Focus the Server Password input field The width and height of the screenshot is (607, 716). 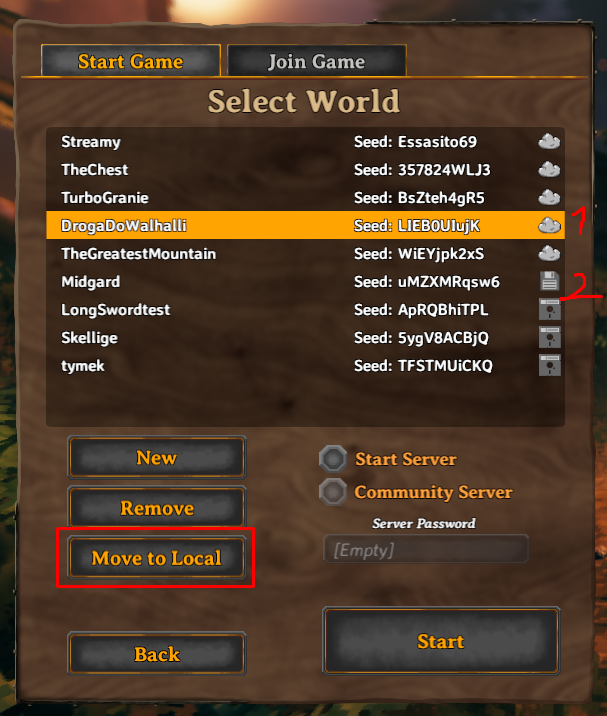pyautogui.click(x=425, y=549)
